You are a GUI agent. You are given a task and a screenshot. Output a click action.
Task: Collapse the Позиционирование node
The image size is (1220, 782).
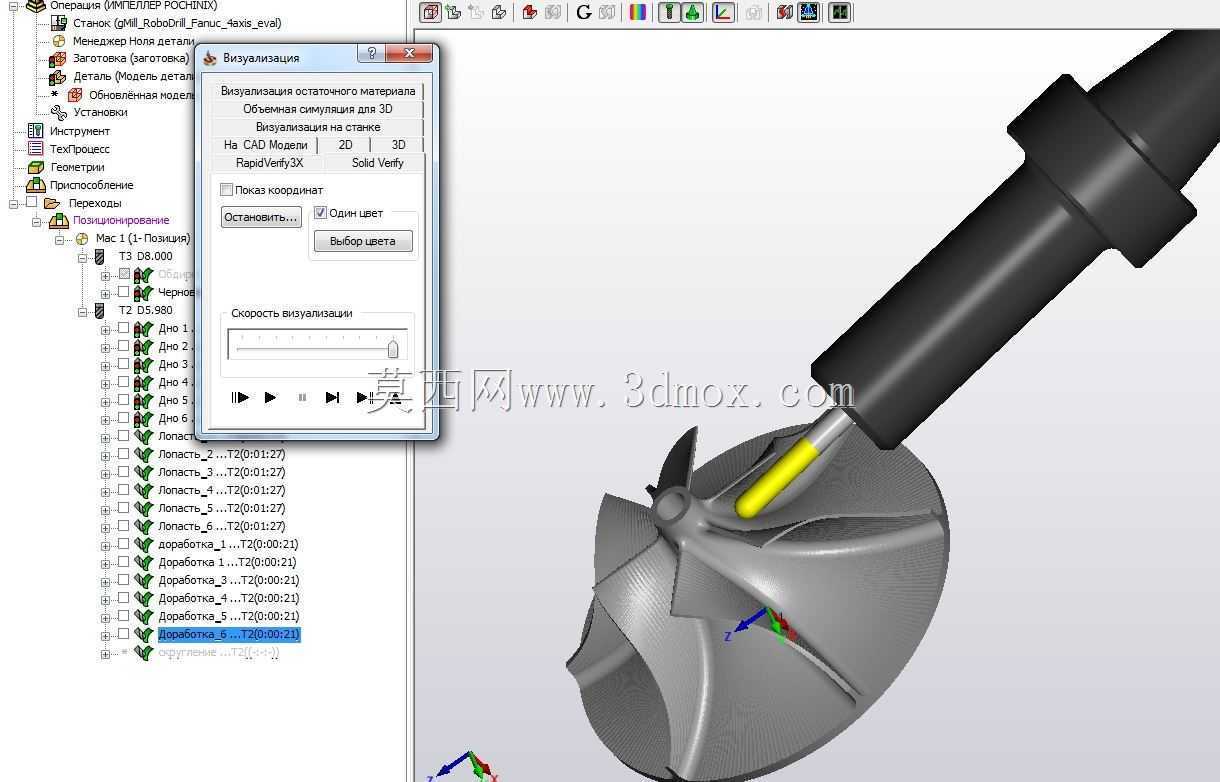38,222
